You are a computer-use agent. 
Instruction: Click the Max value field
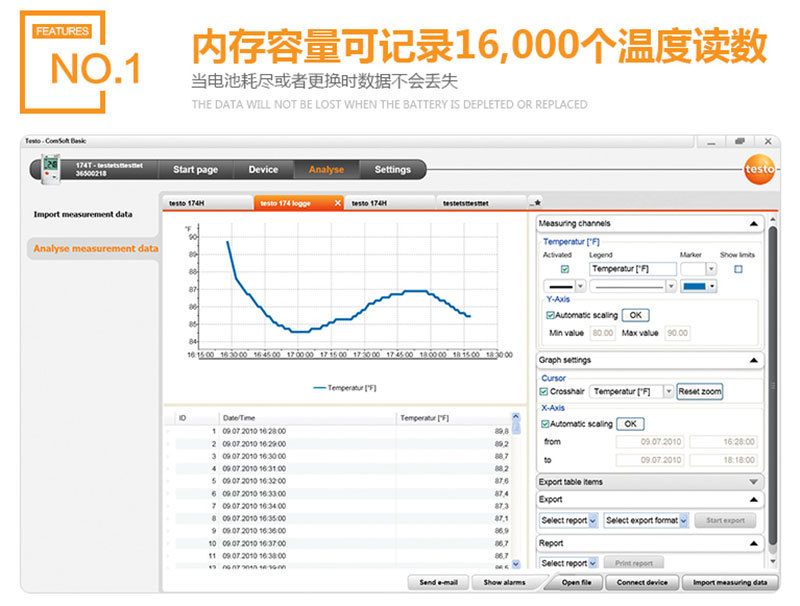[677, 333]
